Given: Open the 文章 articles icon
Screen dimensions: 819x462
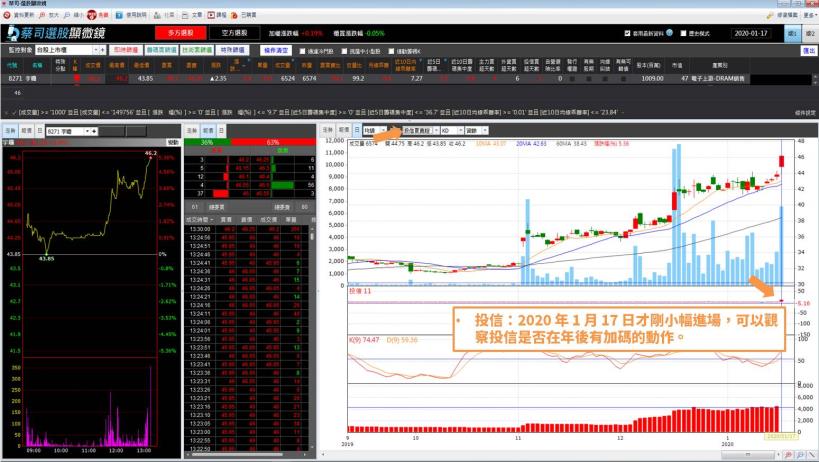Looking at the screenshot, I should [x=184, y=15].
